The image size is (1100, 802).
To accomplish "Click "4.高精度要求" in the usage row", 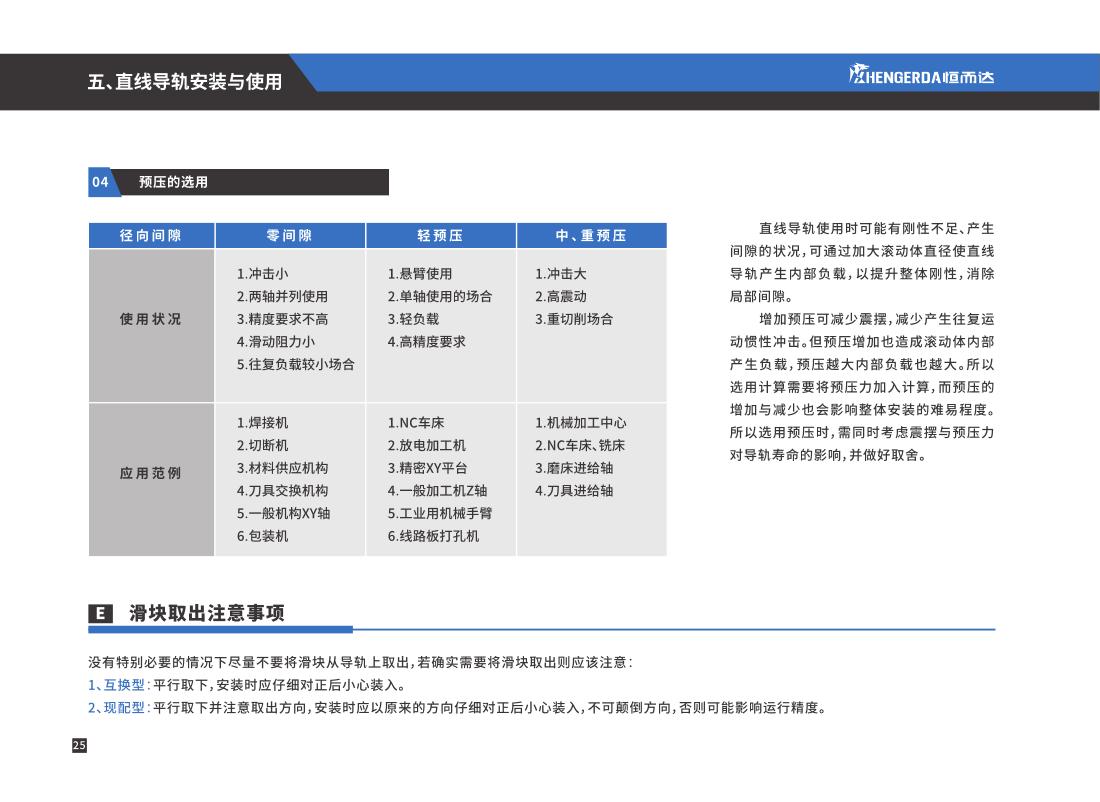I will 426,342.
